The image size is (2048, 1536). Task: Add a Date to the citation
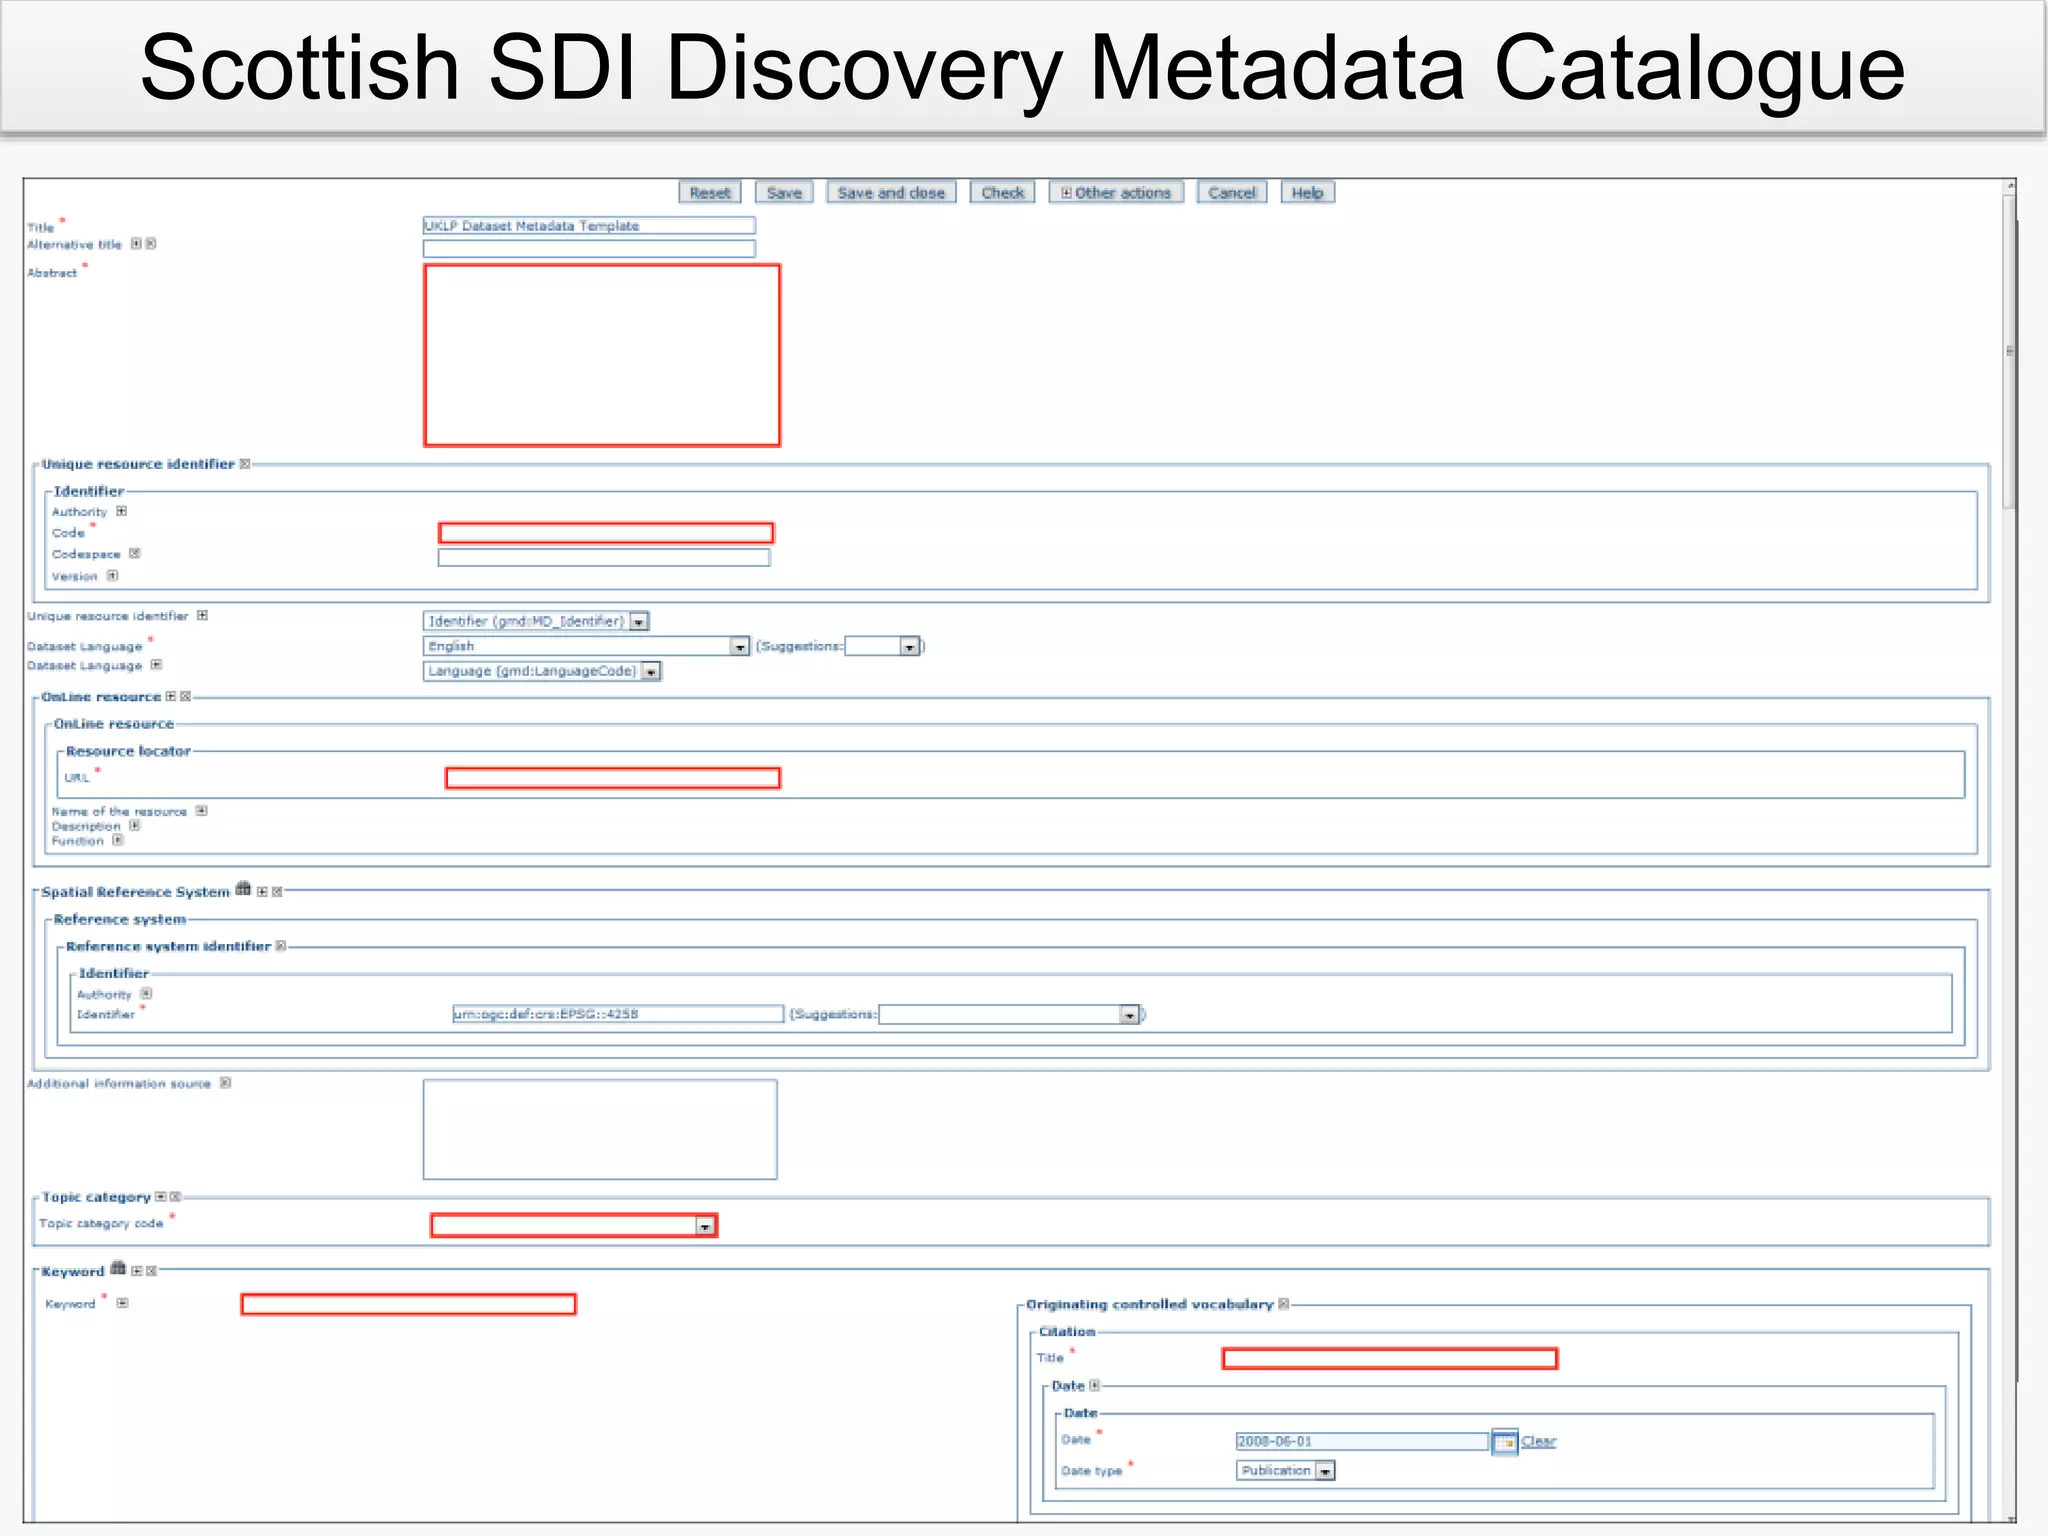click(1095, 1386)
